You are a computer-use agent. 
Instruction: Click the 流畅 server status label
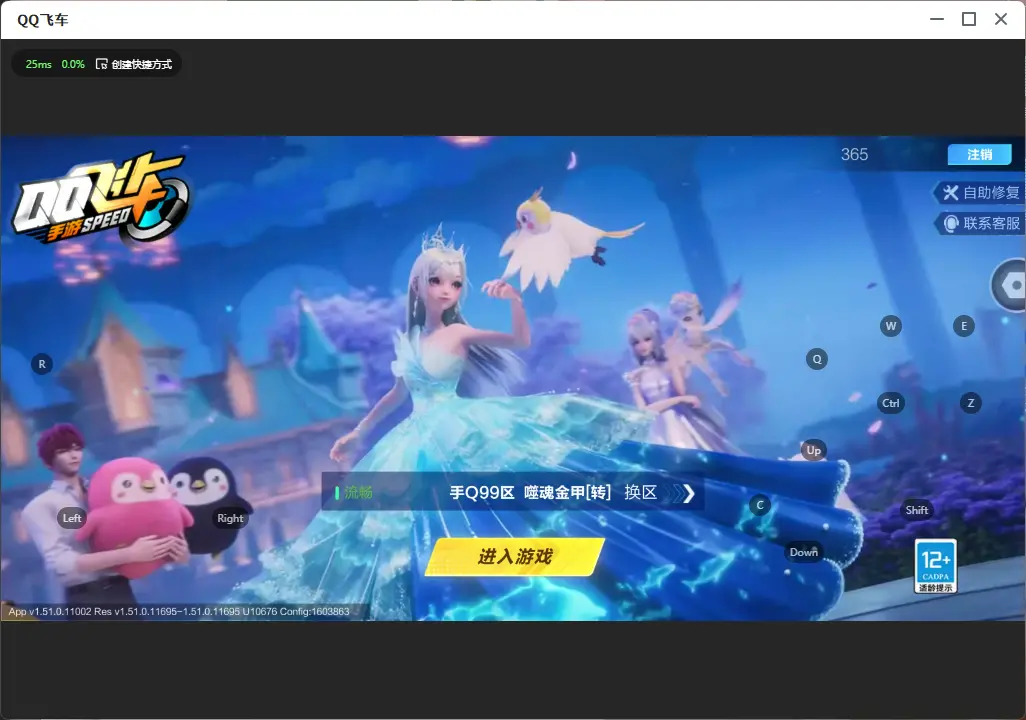tap(359, 492)
